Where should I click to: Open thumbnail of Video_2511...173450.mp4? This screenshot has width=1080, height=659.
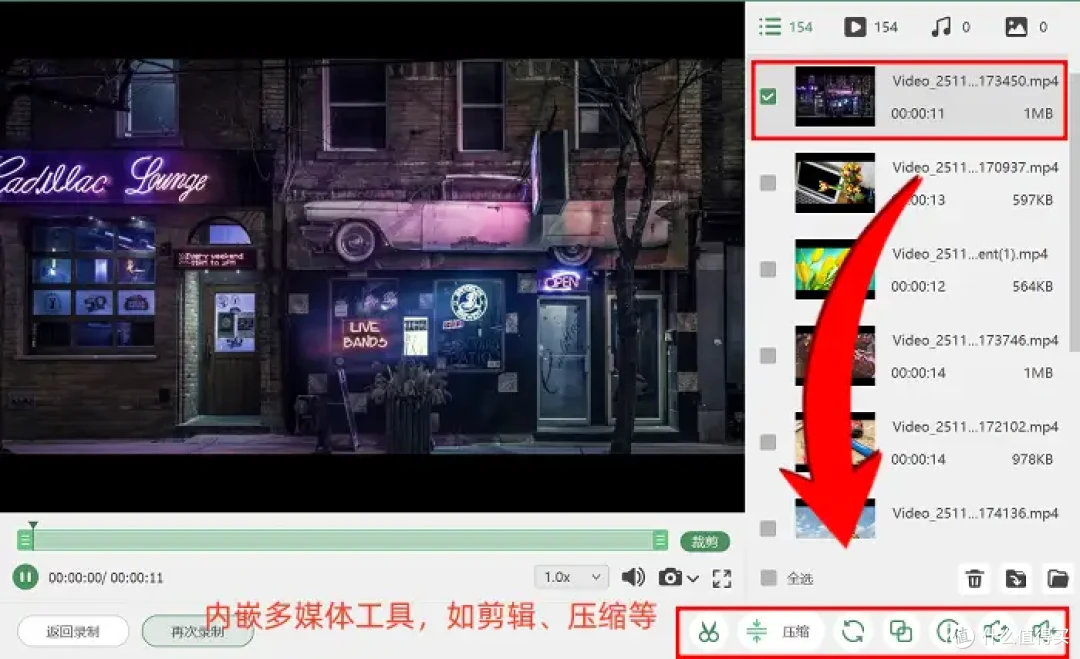click(x=835, y=96)
